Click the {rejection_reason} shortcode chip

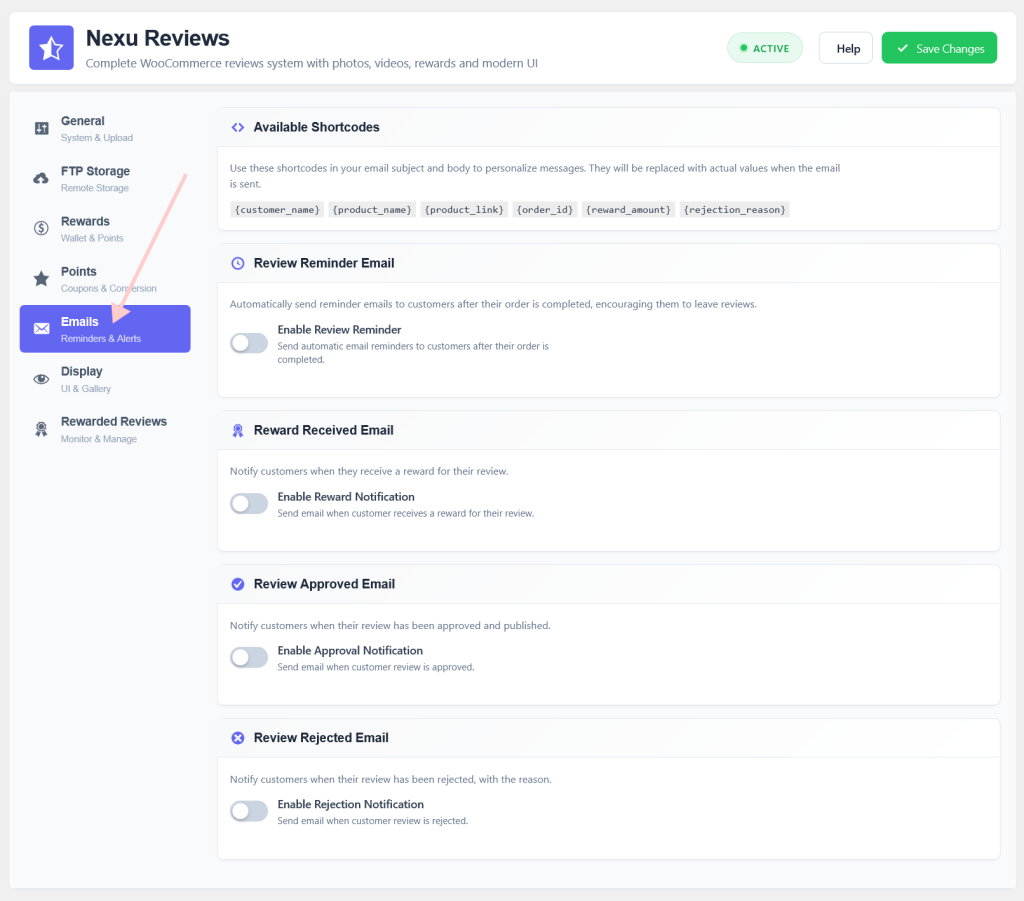click(x=735, y=210)
